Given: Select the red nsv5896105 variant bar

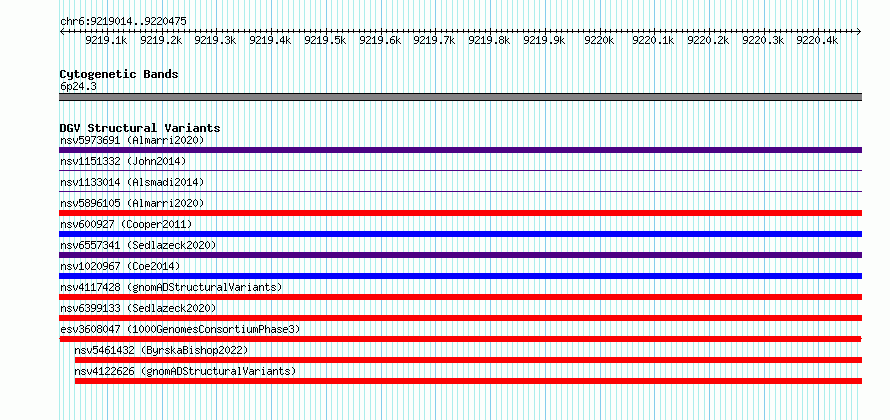Looking at the screenshot, I should [460, 213].
